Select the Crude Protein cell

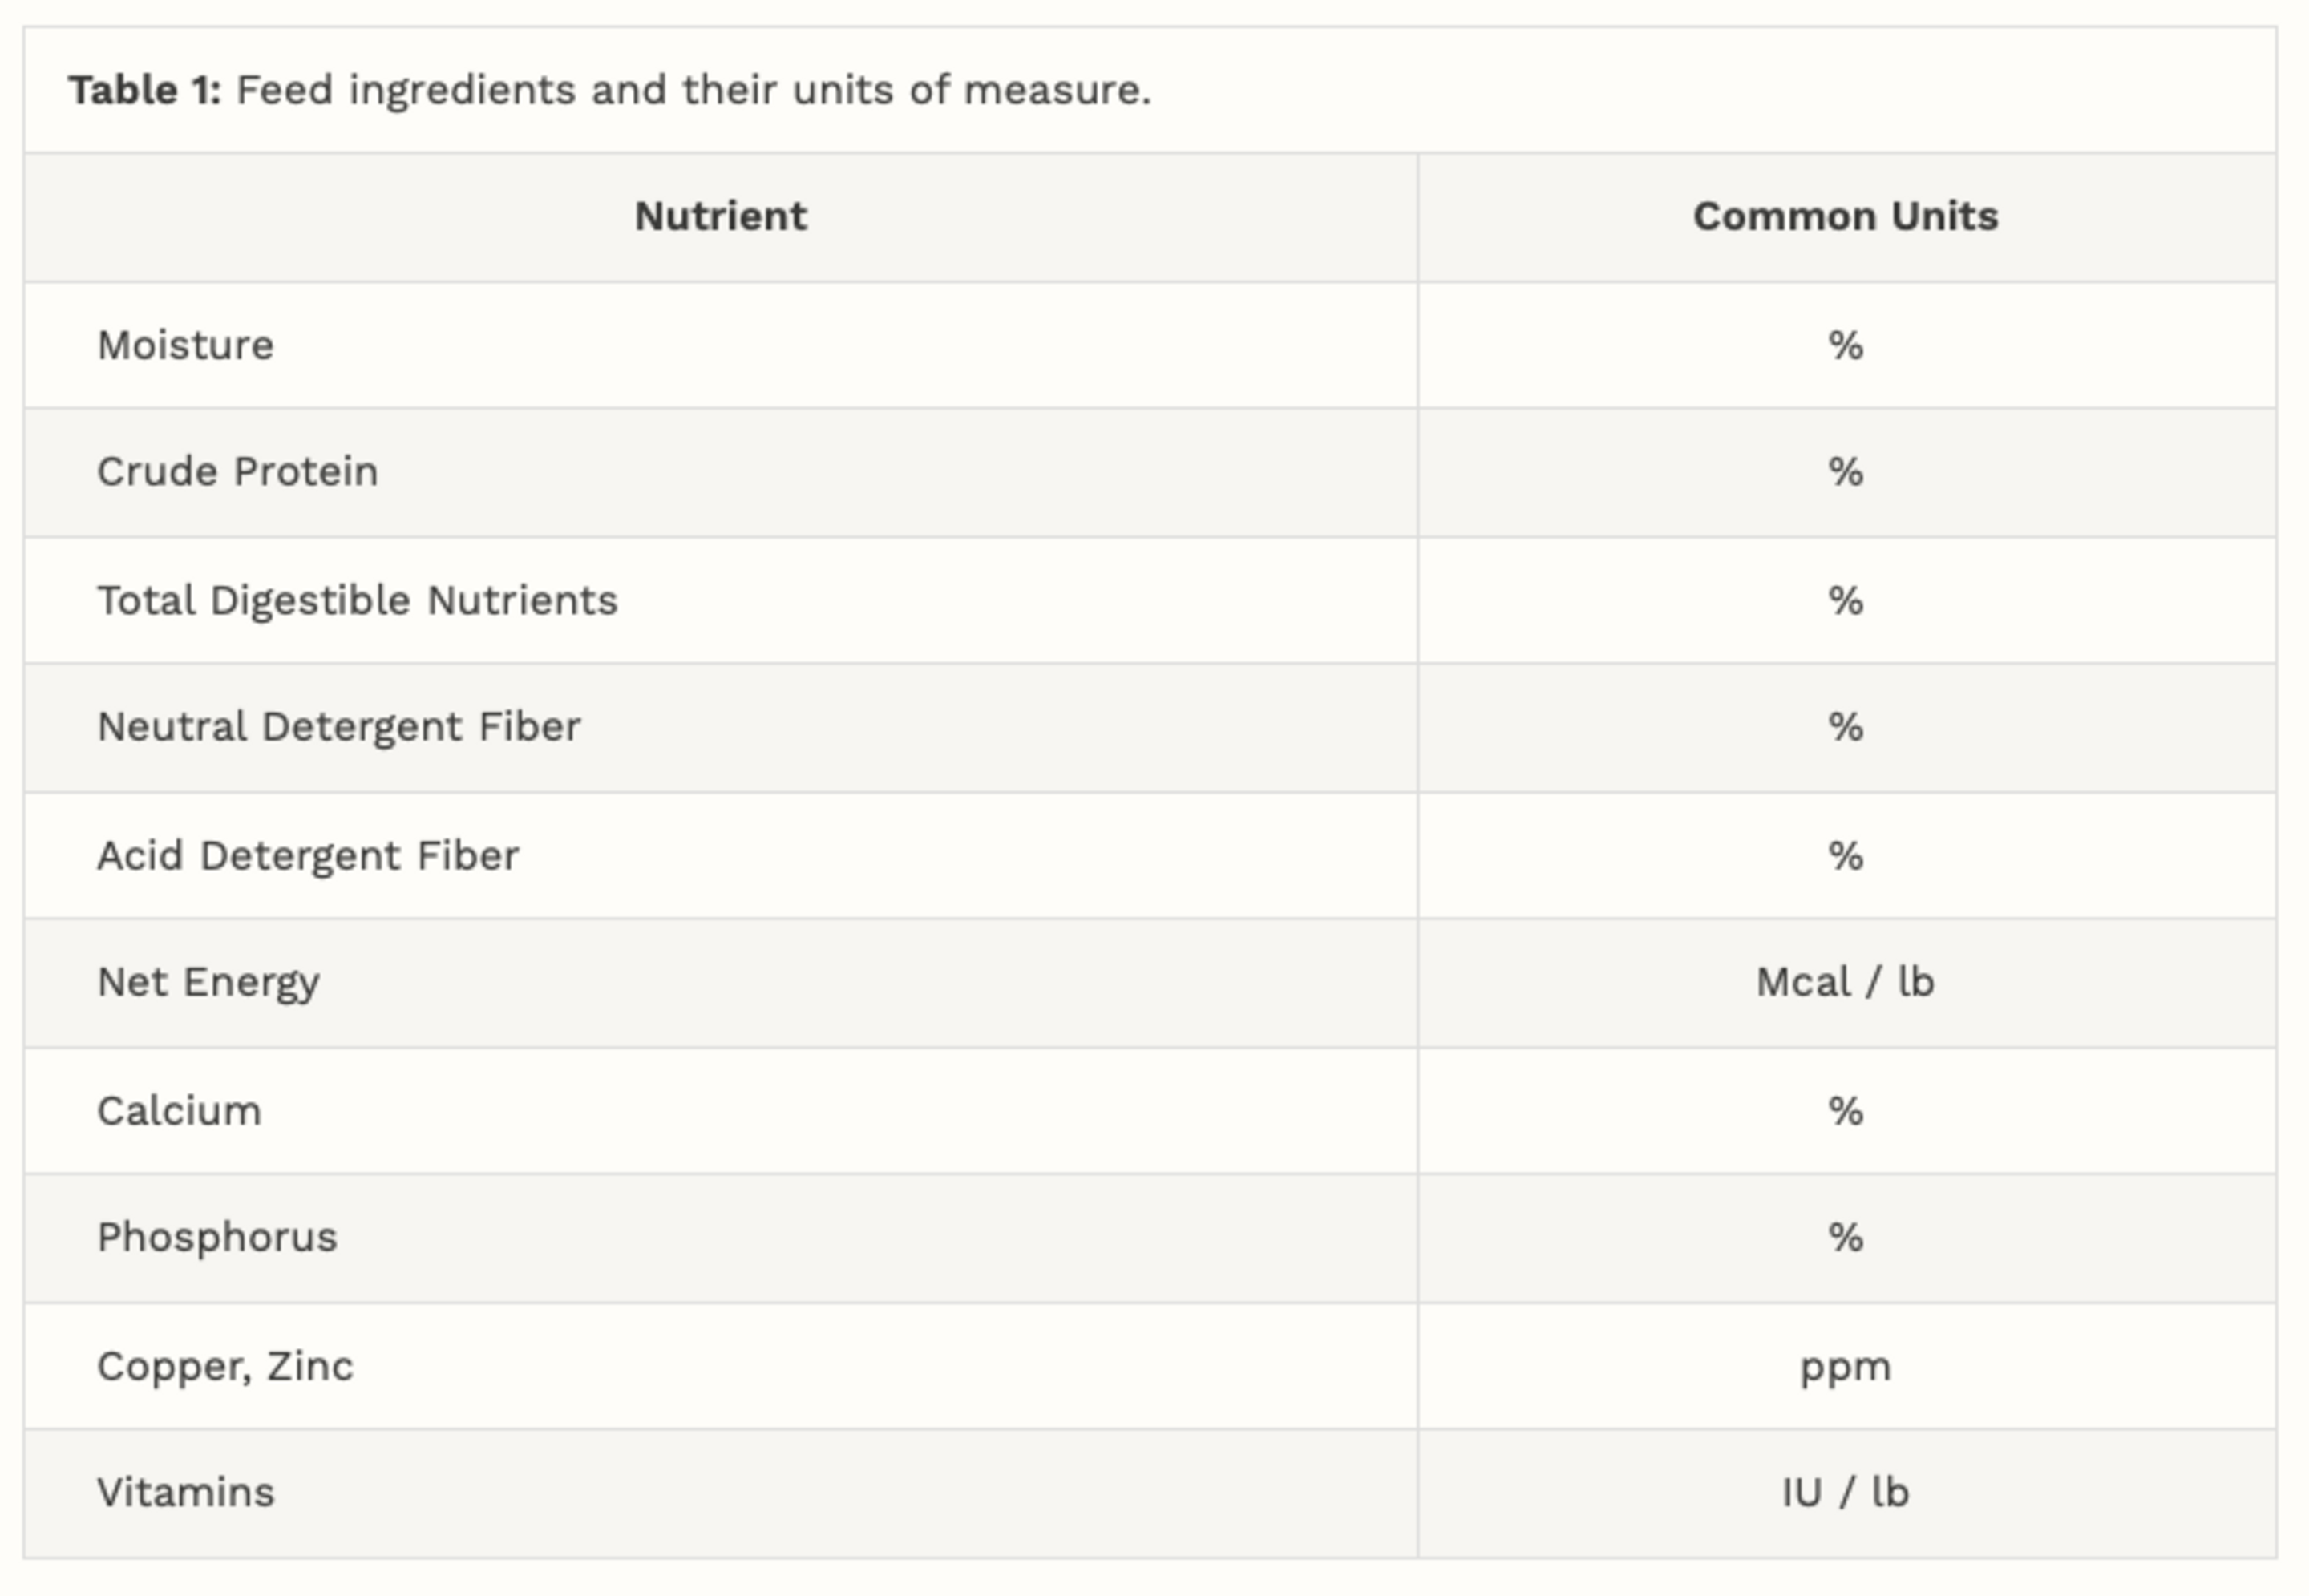(x=237, y=472)
